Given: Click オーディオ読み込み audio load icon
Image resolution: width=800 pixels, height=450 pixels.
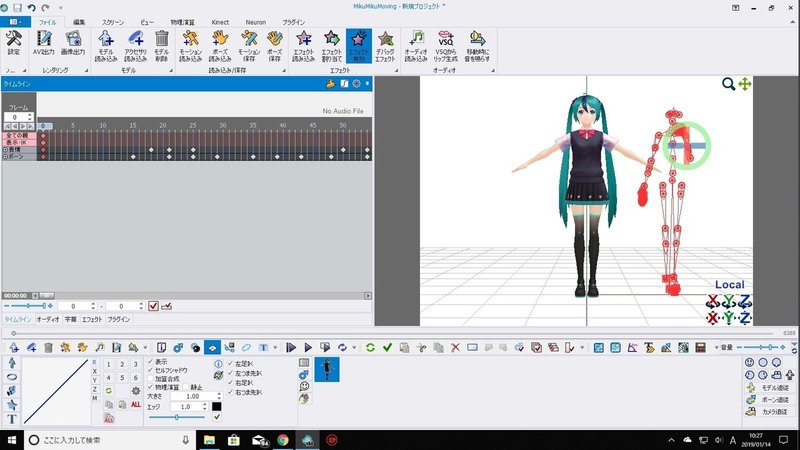Looking at the screenshot, I should point(416,46).
